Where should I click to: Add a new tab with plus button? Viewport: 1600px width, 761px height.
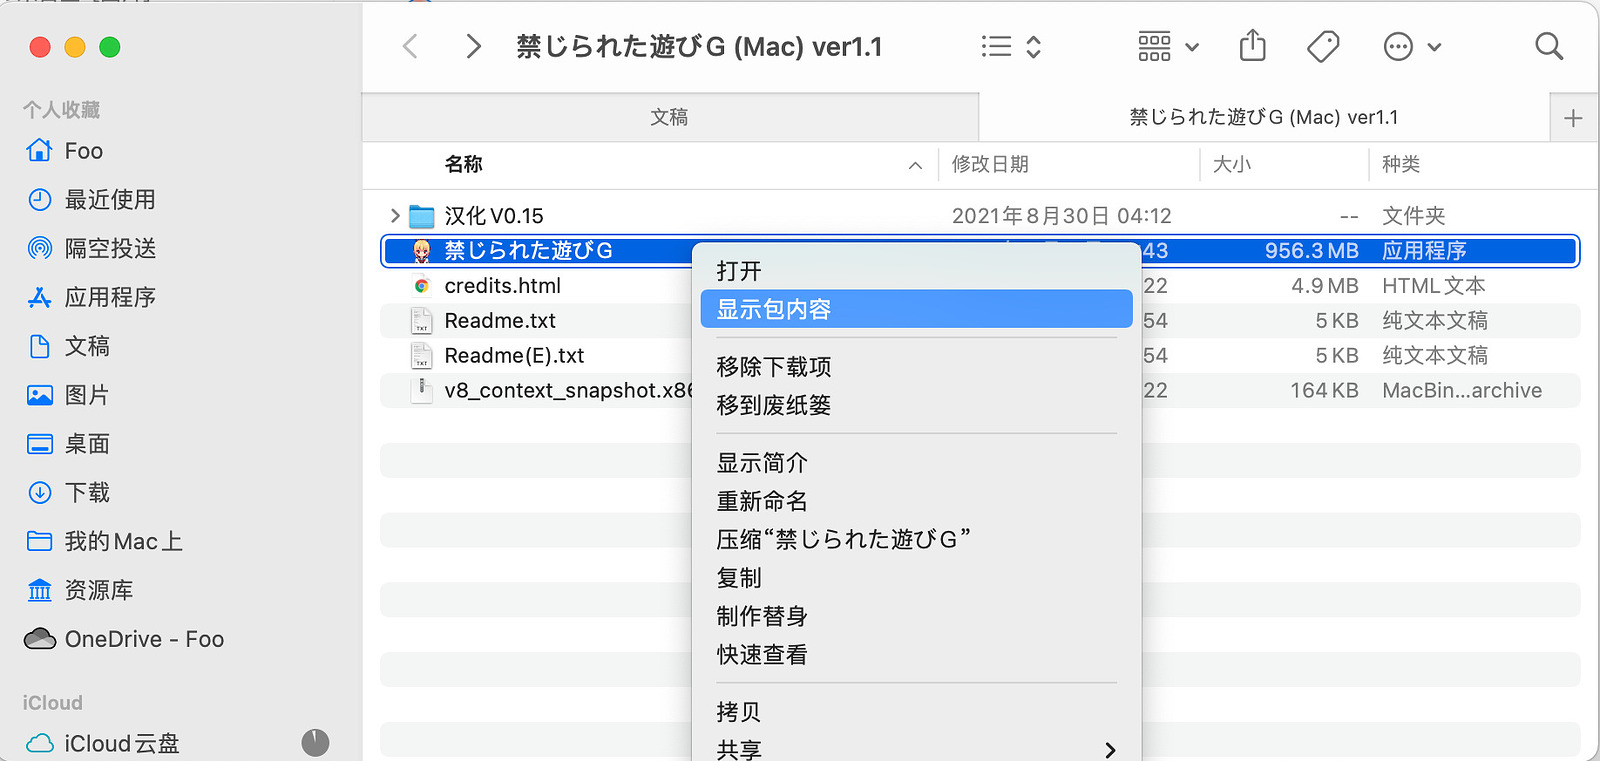click(x=1573, y=118)
